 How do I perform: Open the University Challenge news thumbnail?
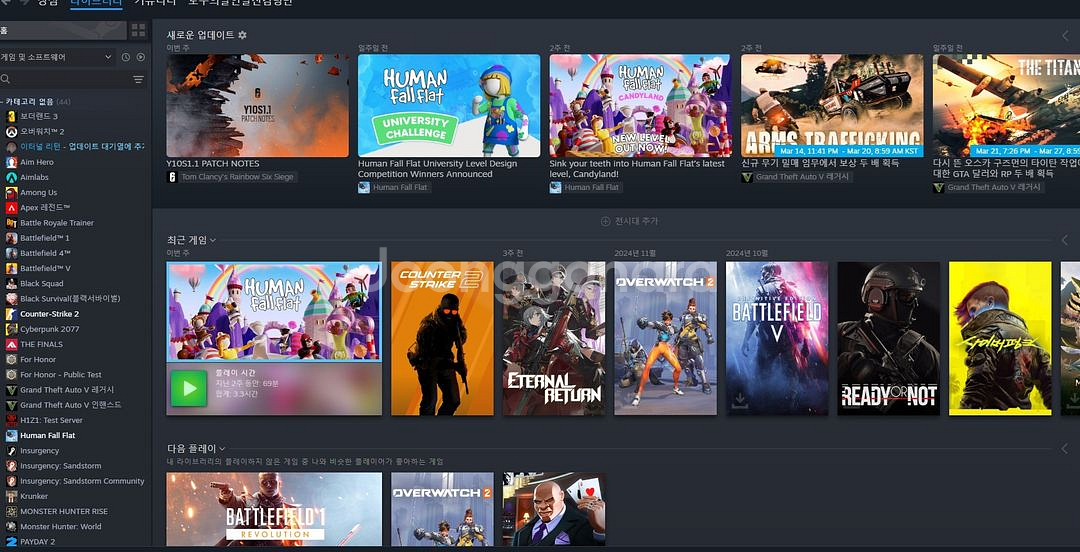449,105
